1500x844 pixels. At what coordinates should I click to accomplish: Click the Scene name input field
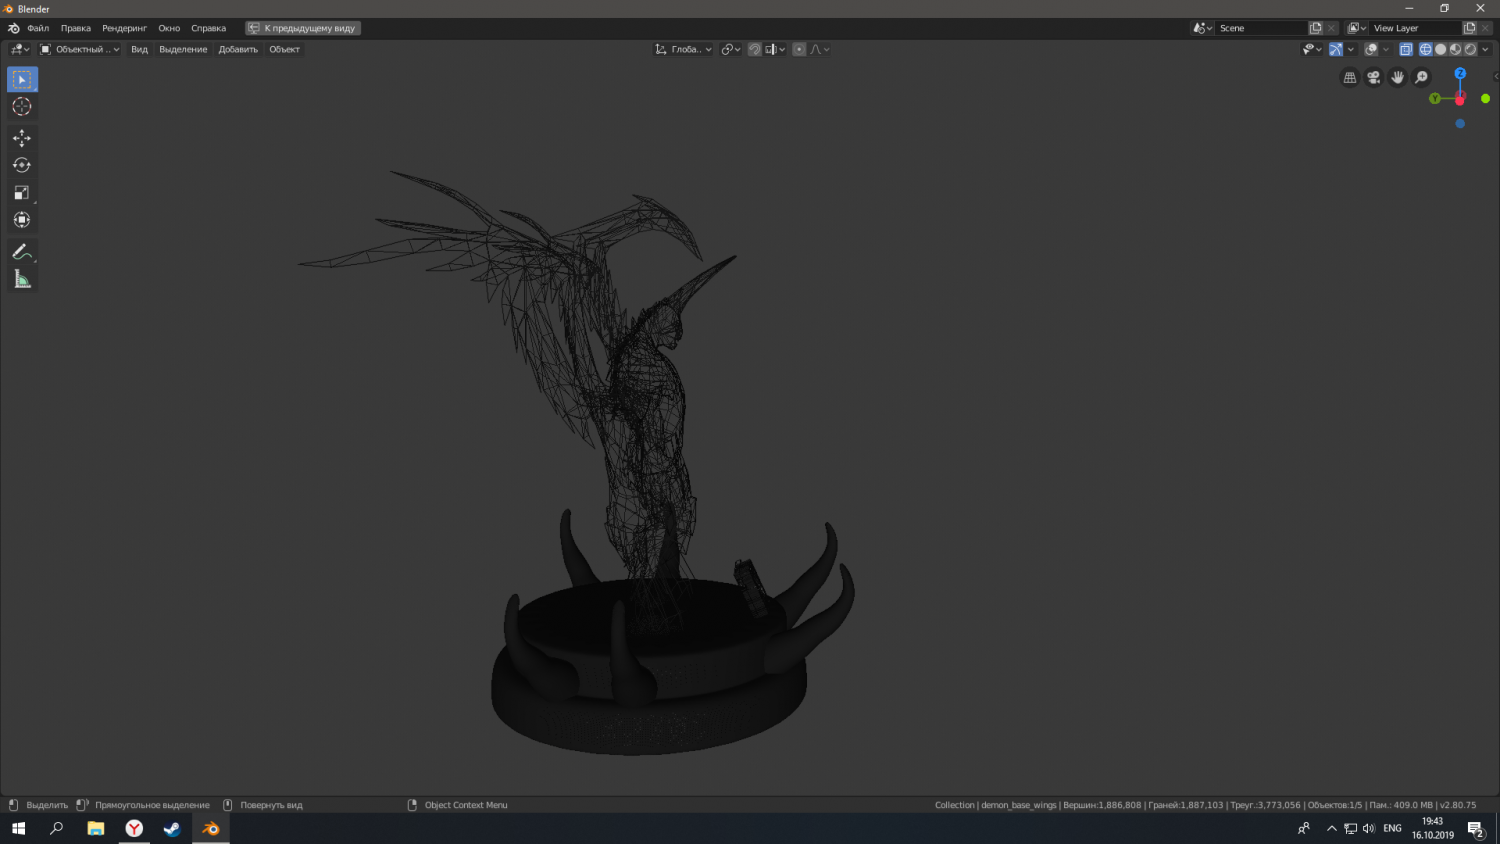(x=1260, y=28)
